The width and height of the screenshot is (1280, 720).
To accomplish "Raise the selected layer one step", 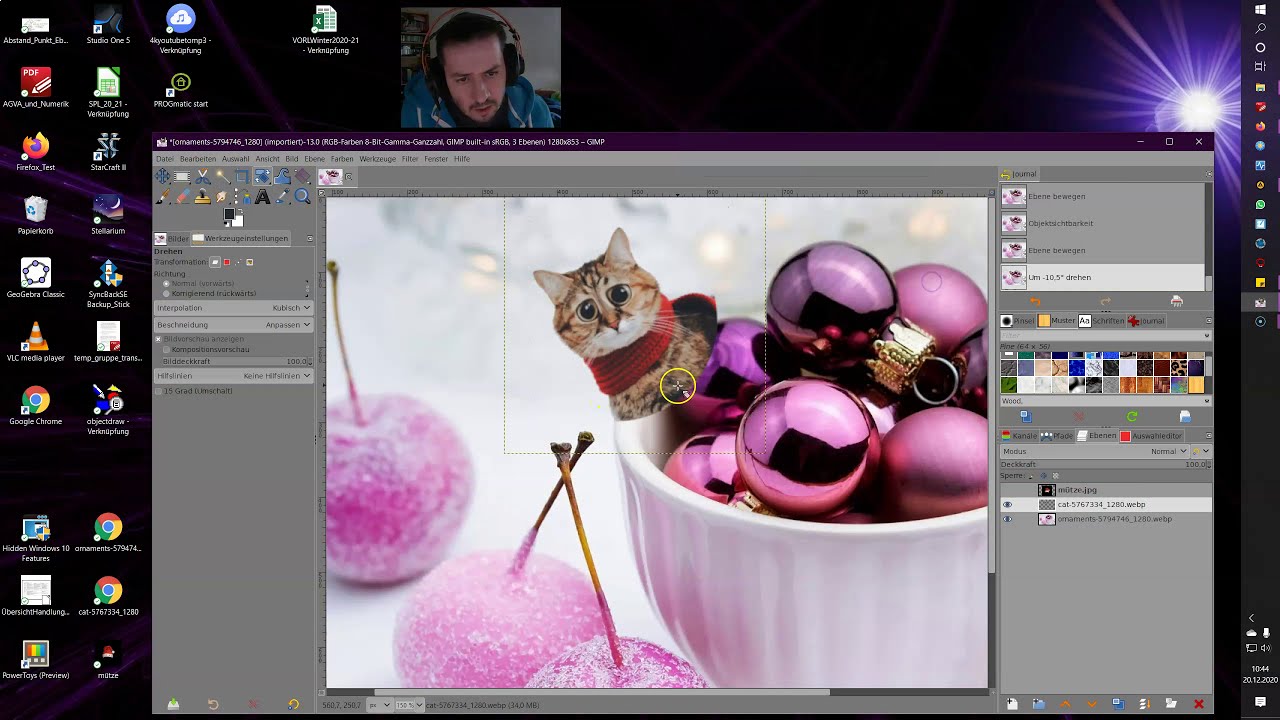I will (1065, 704).
